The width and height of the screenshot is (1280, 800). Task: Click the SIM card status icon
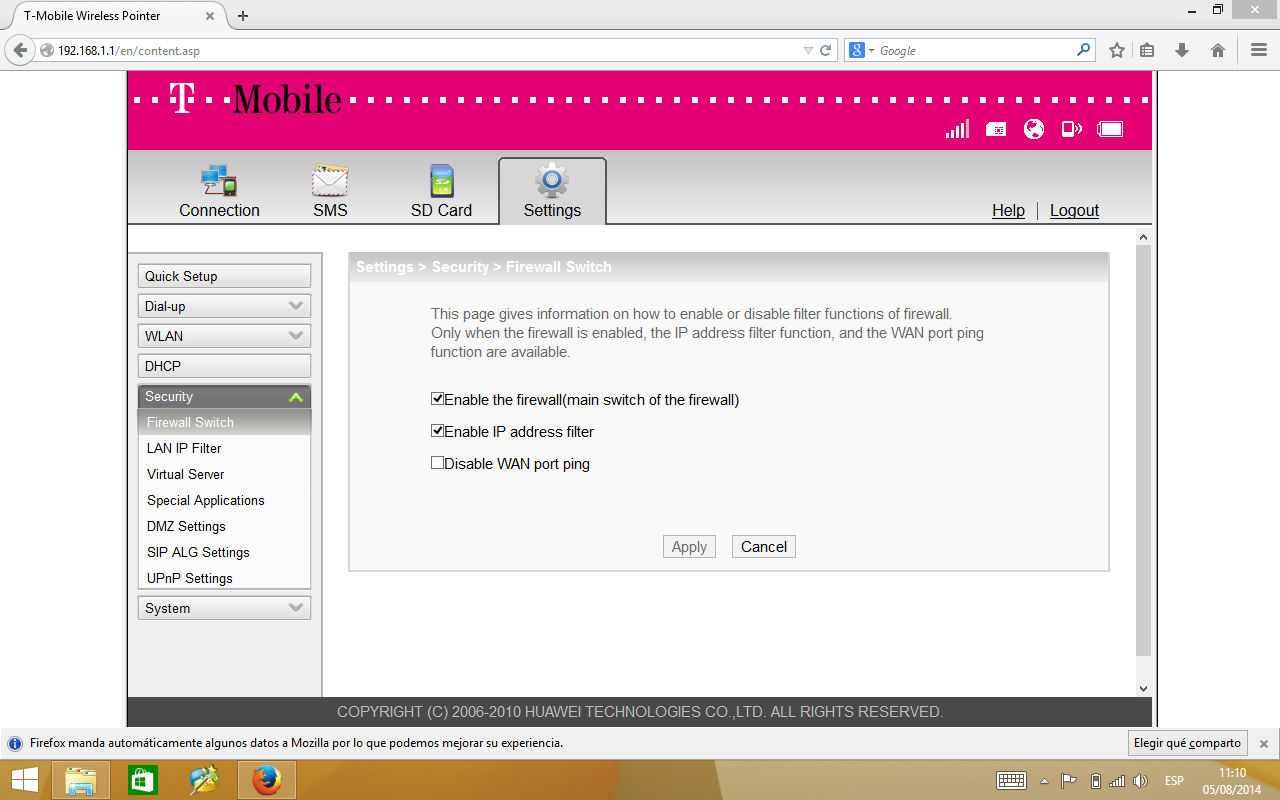(996, 129)
